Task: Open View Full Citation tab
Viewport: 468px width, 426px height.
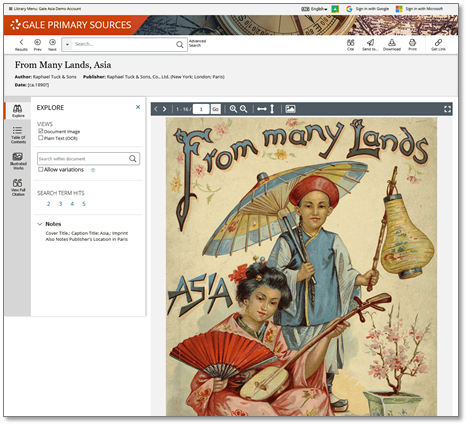Action: click(x=18, y=187)
